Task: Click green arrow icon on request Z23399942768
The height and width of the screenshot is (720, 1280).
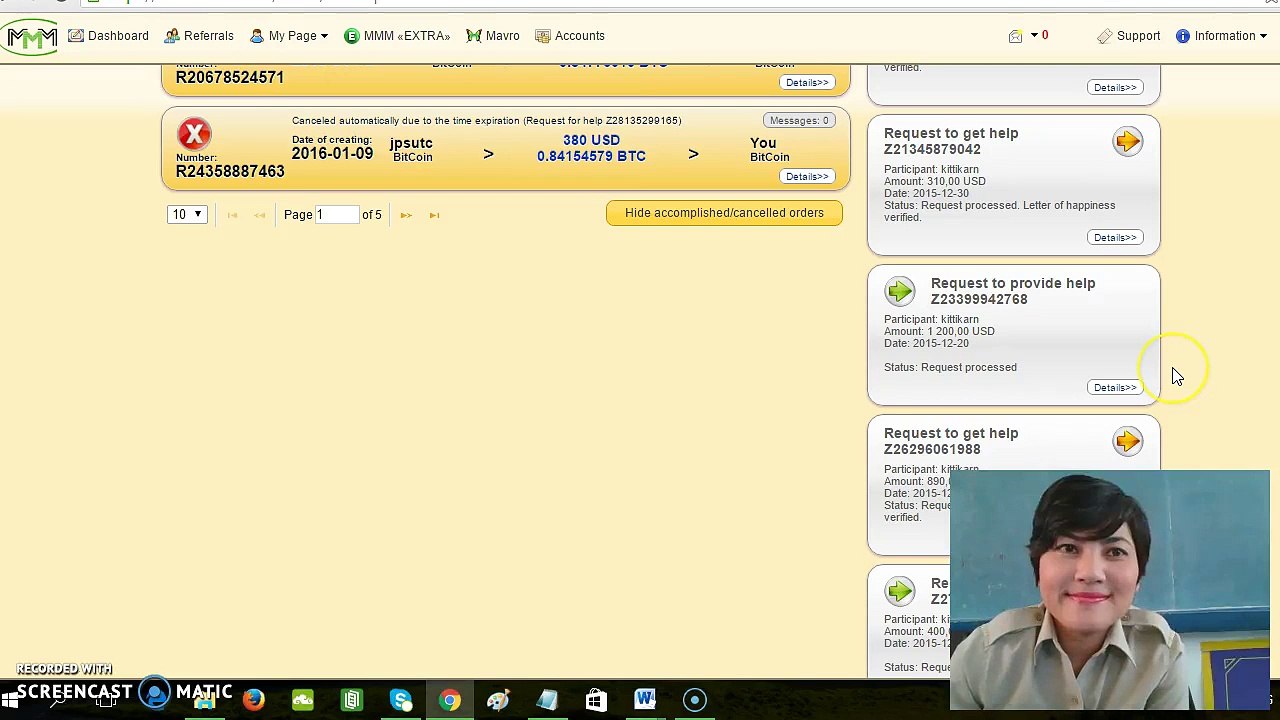Action: 899,291
